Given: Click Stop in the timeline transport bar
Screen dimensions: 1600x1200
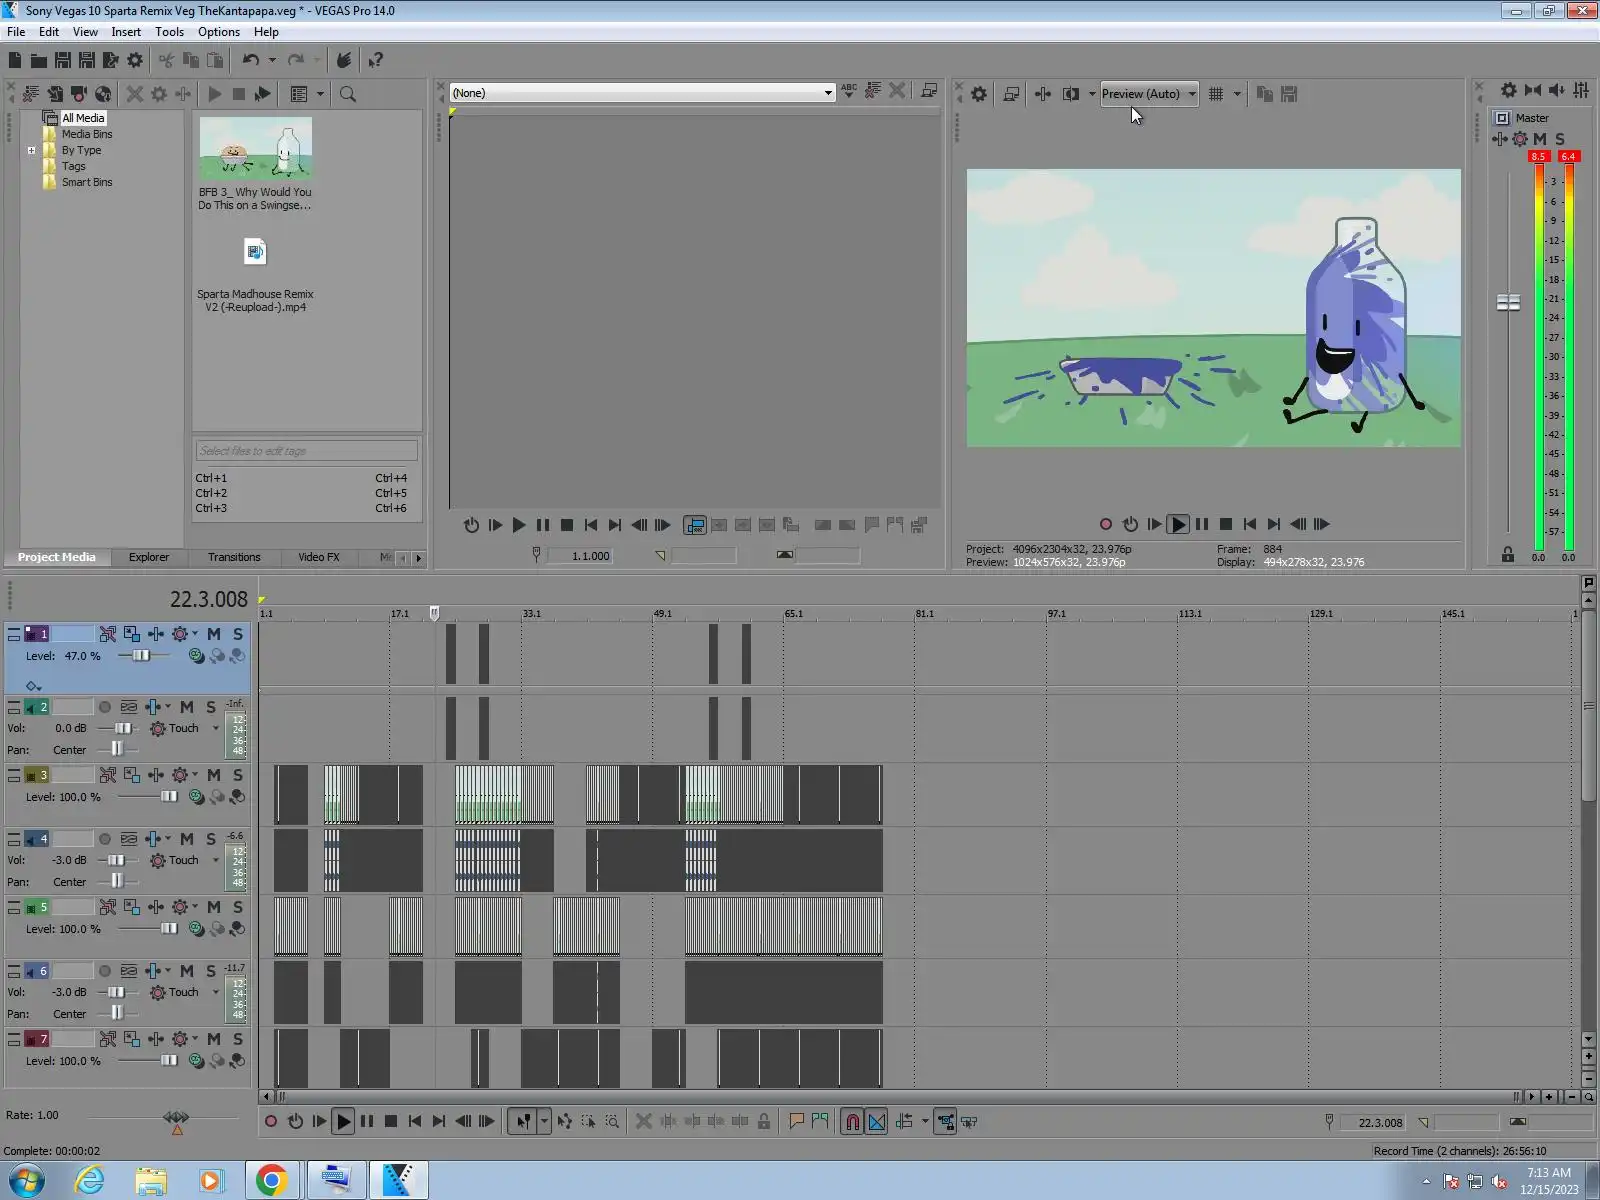Looking at the screenshot, I should 391,1122.
